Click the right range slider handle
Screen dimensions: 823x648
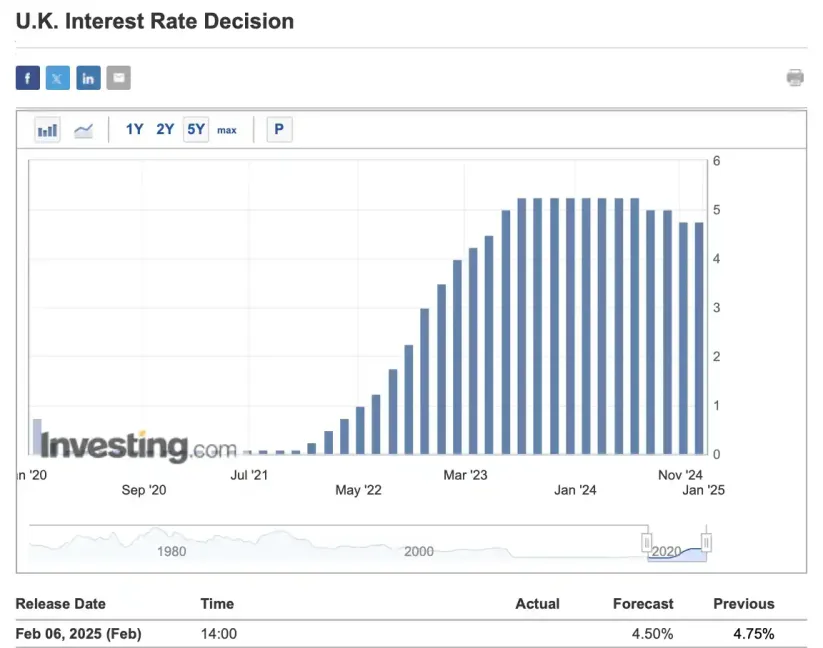click(707, 542)
